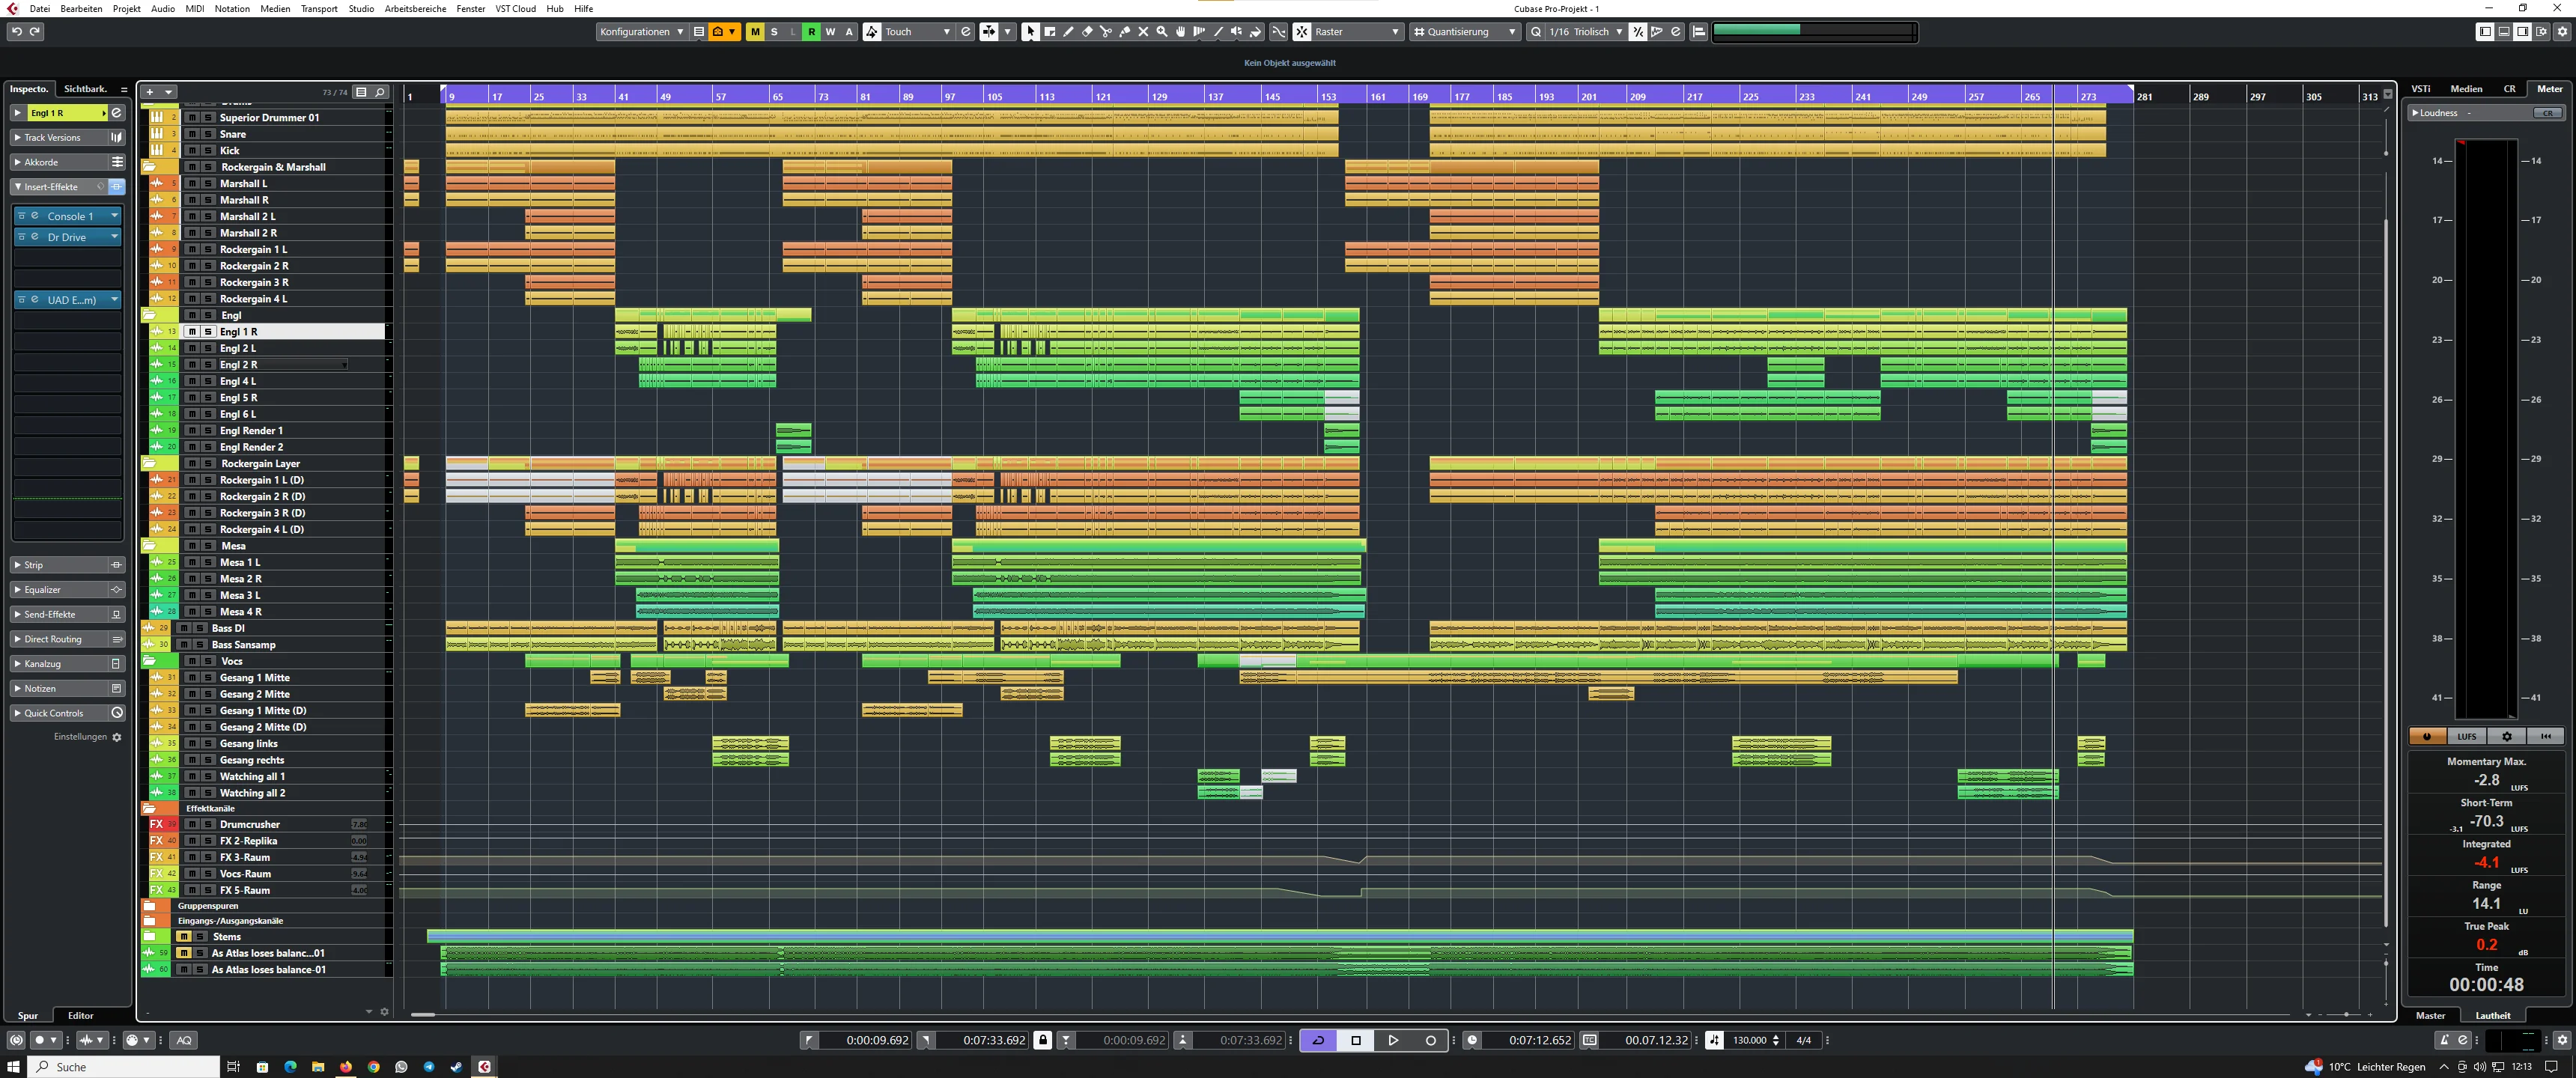
Task: Select the Glue tool
Action: coord(1125,32)
